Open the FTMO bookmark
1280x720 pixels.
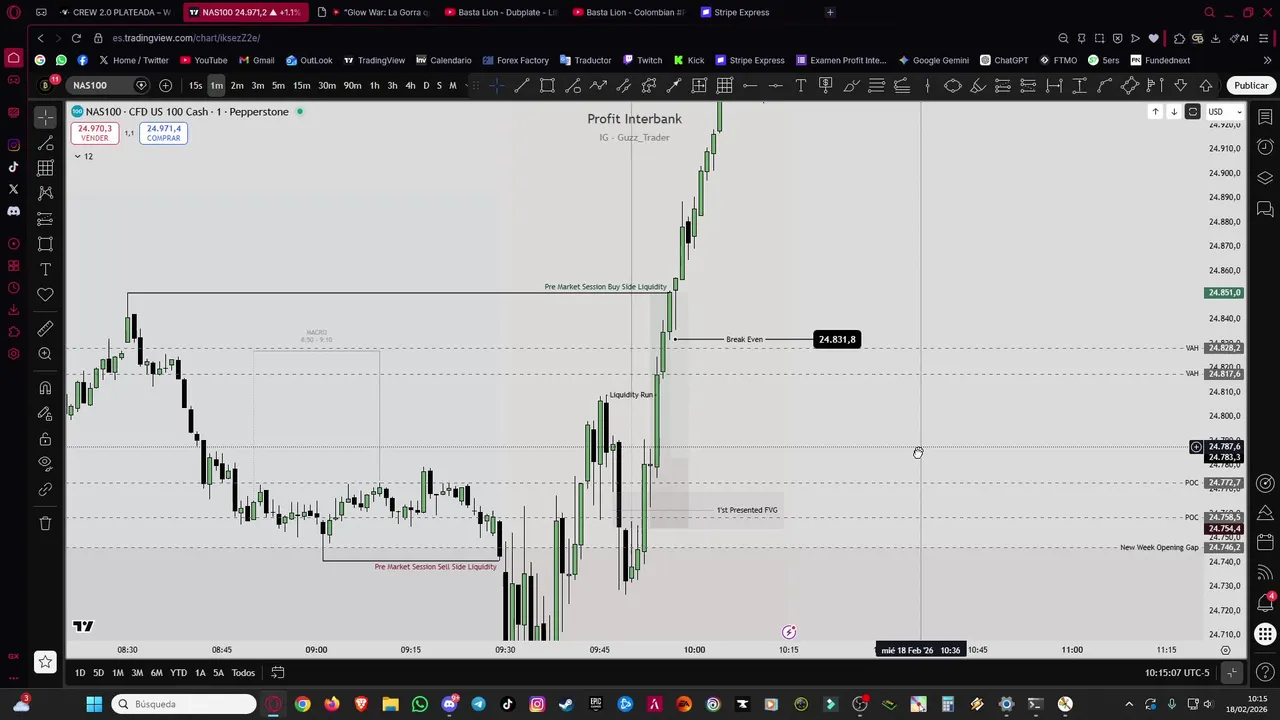click(x=1058, y=60)
